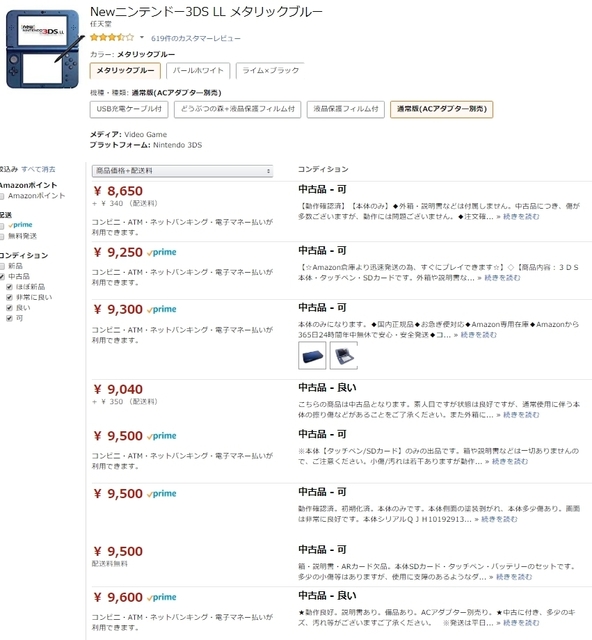Uncheck the 良い condition checkbox

coord(9,308)
